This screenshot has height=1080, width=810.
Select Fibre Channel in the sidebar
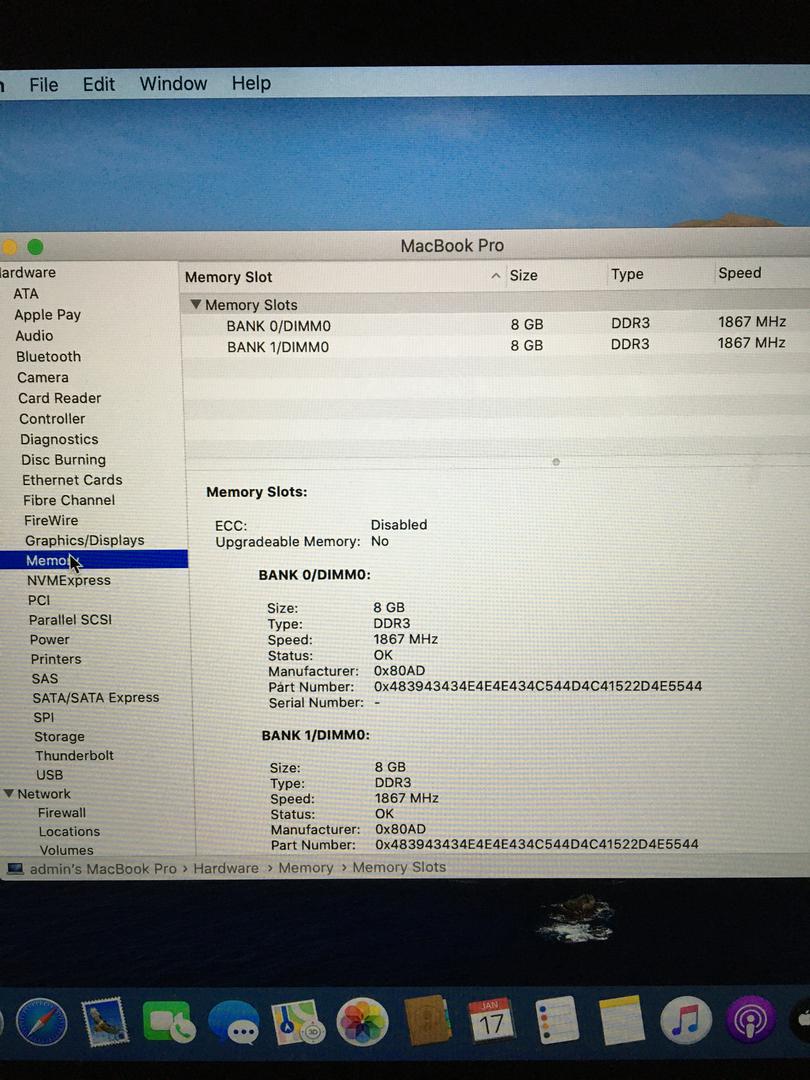tap(69, 500)
